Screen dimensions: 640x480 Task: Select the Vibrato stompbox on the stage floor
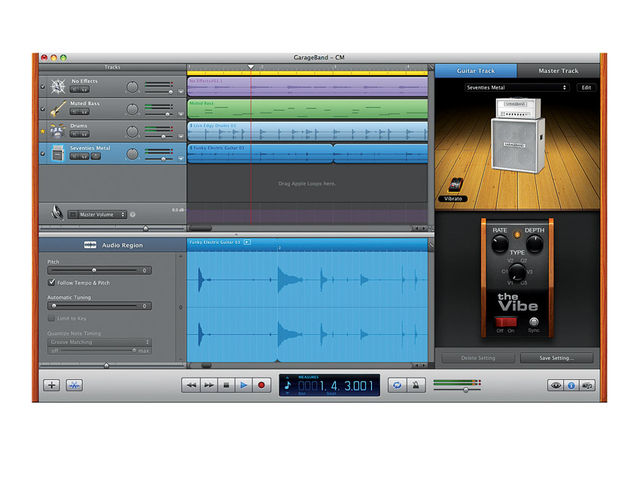(456, 185)
